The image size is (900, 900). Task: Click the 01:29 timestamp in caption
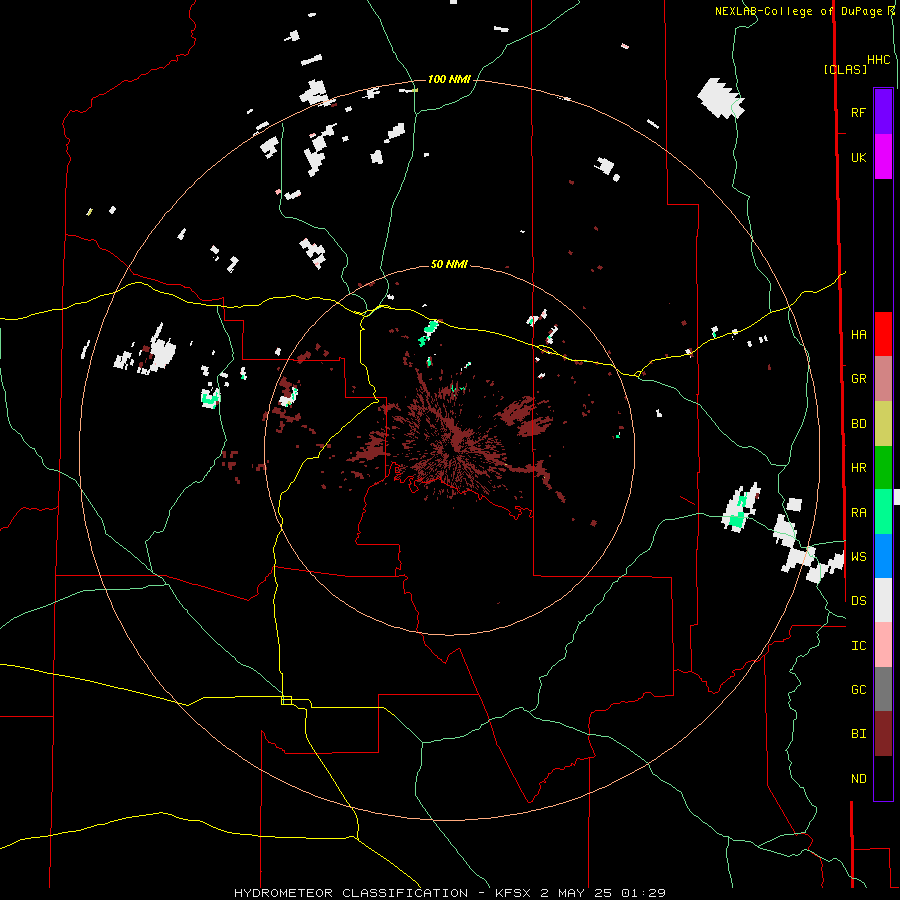coord(642,893)
